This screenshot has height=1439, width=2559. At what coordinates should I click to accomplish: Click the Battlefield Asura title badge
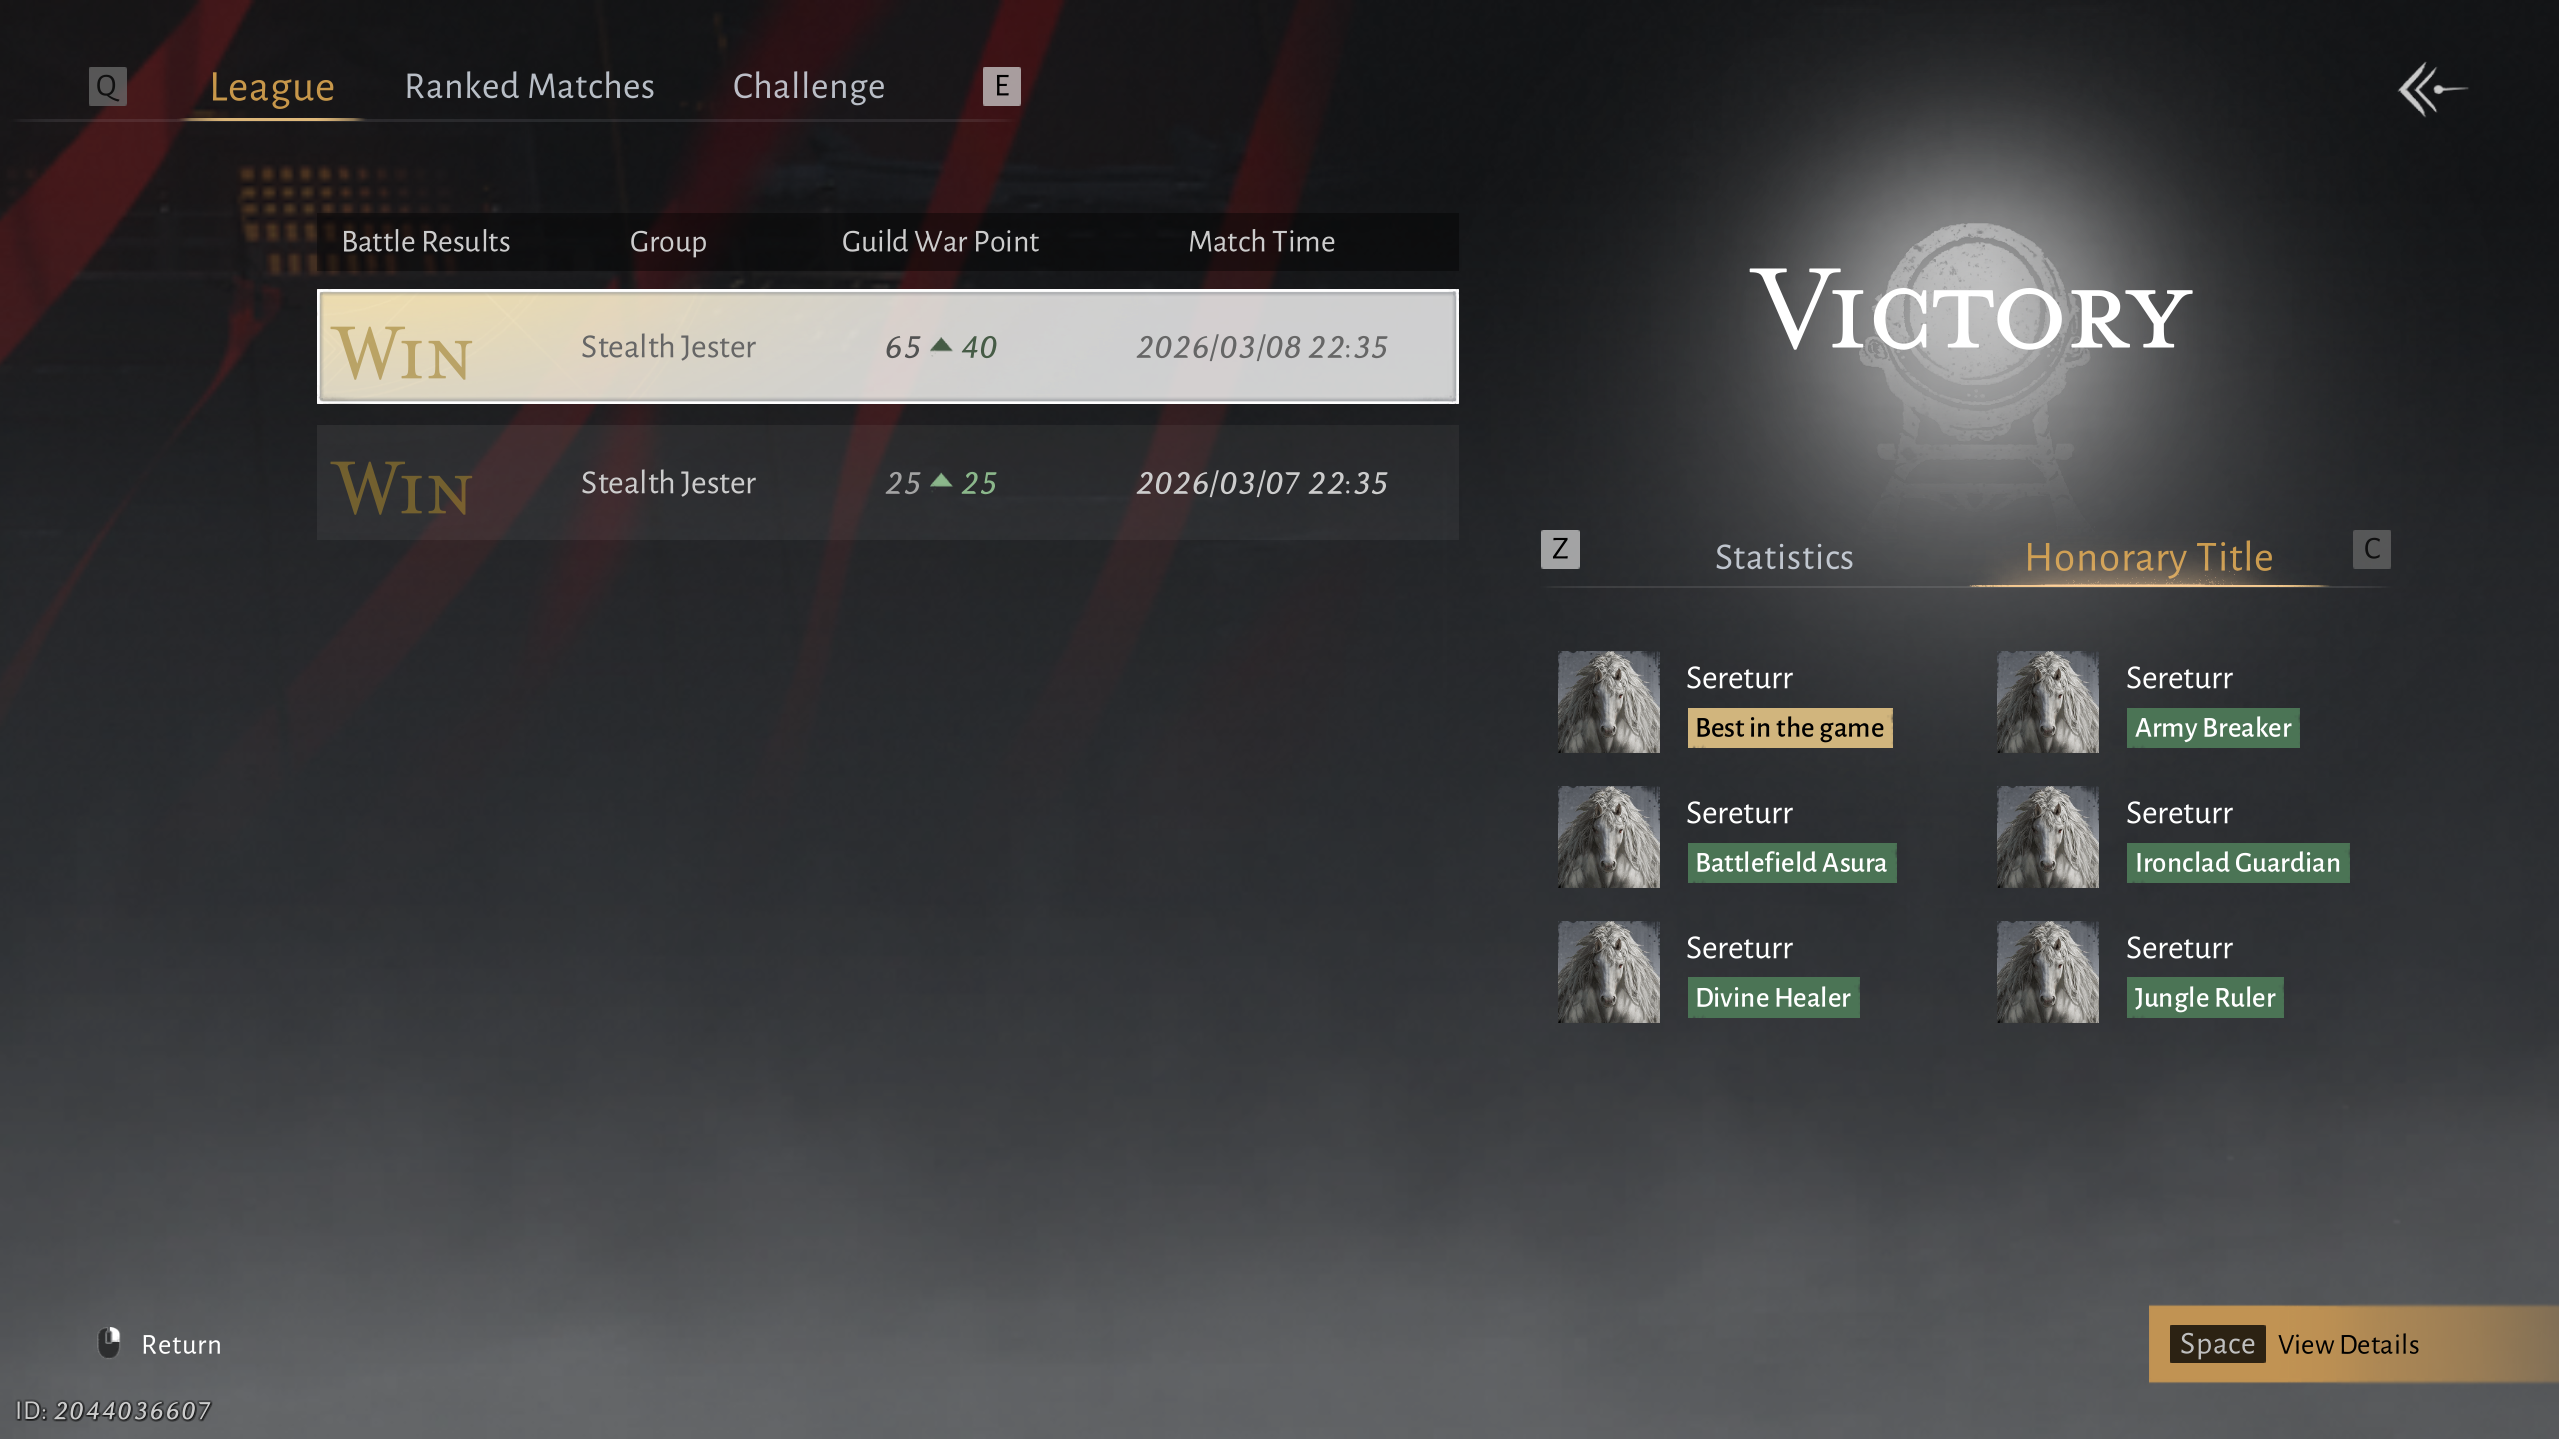[1790, 863]
